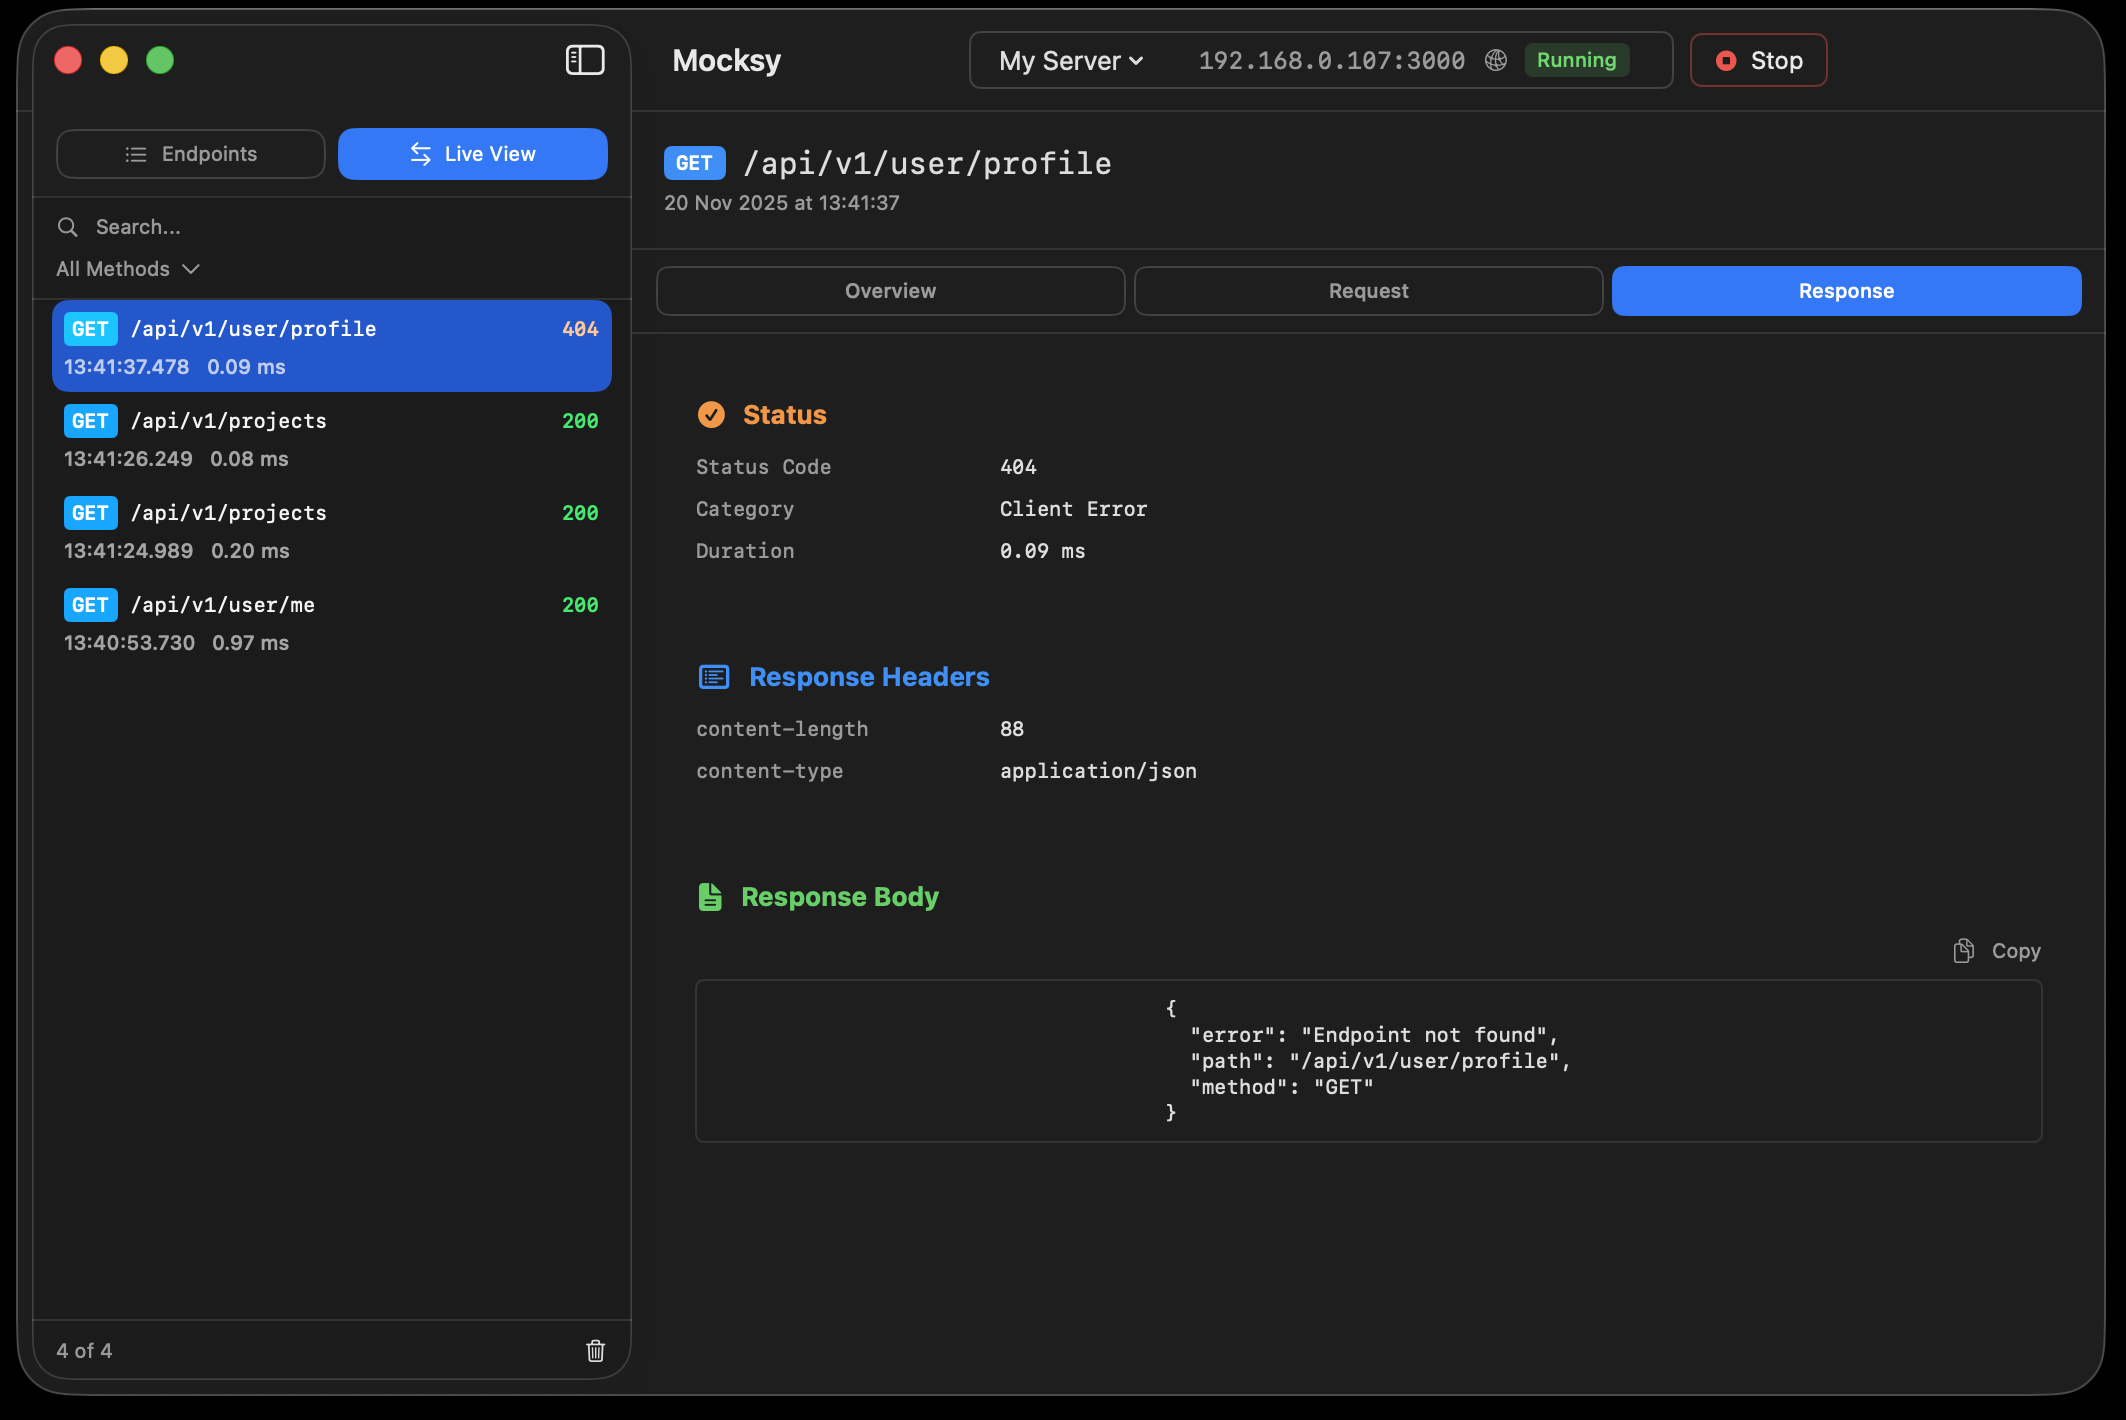Screen dimensions: 2126x1420
Task: Switch to the Request tab
Action: (1367, 290)
